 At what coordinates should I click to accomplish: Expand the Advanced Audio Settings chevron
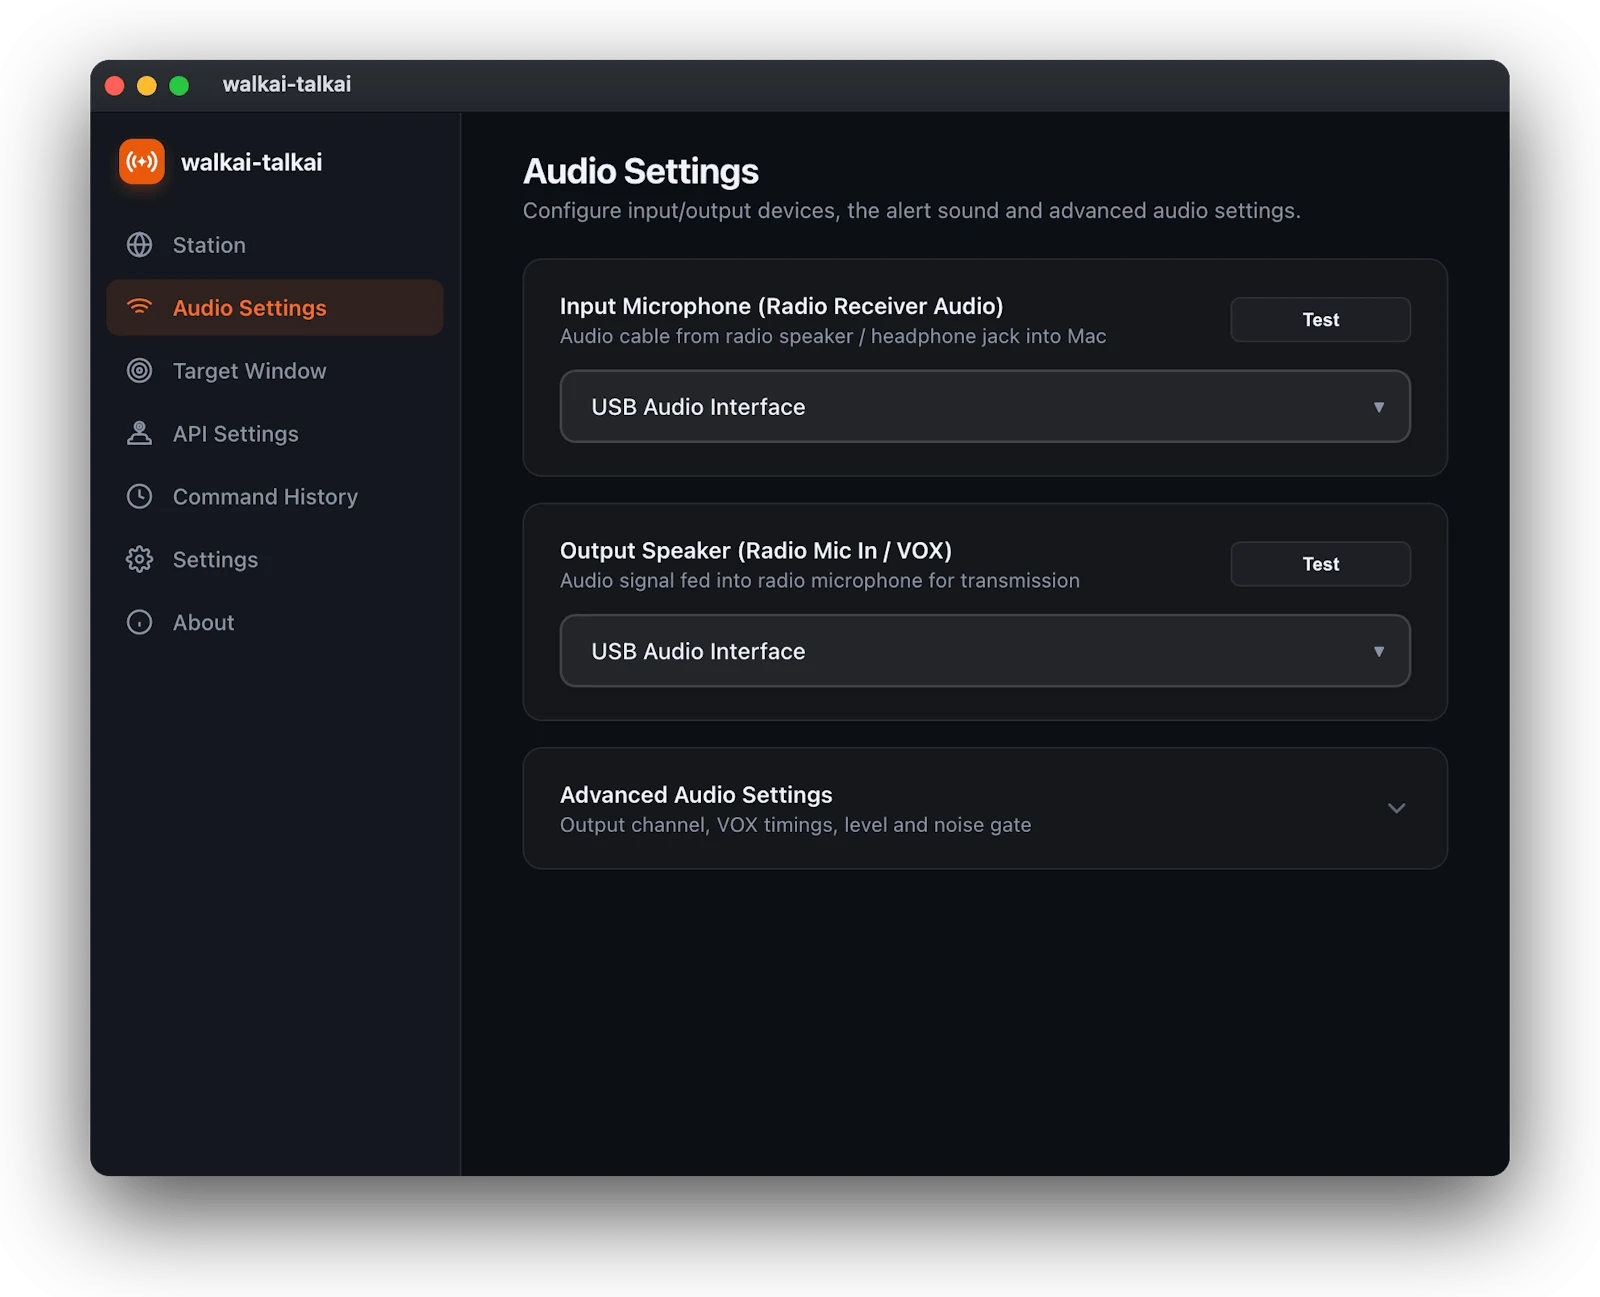(1396, 808)
